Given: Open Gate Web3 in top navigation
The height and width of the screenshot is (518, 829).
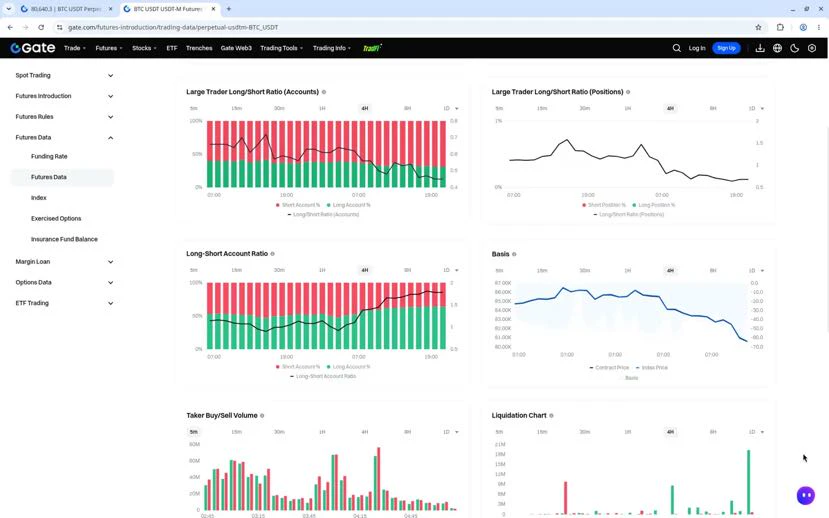Looking at the screenshot, I should (x=236, y=48).
